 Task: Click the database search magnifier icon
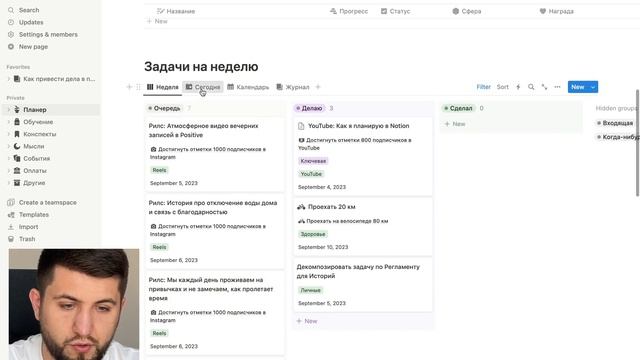tap(531, 87)
